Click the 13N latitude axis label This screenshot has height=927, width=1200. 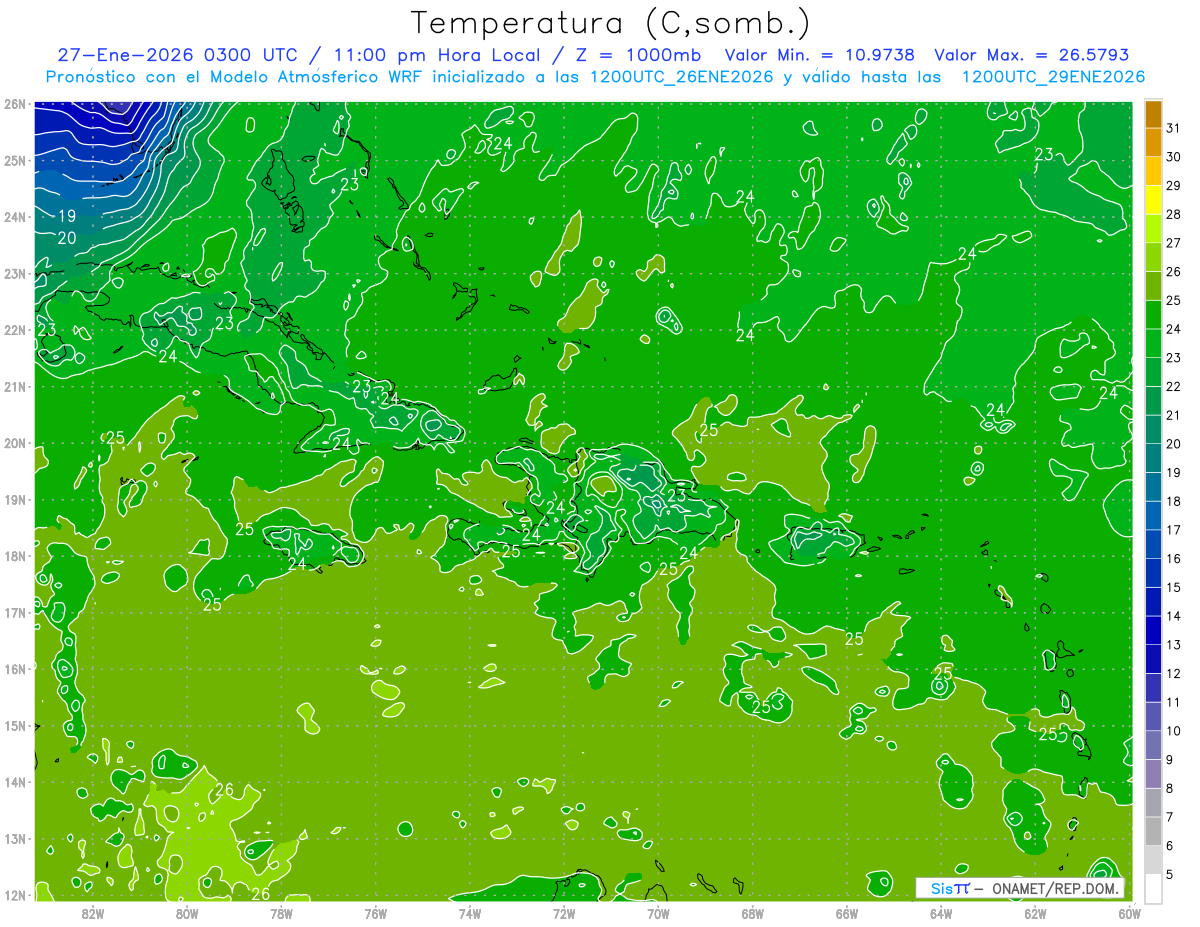pos(14,838)
